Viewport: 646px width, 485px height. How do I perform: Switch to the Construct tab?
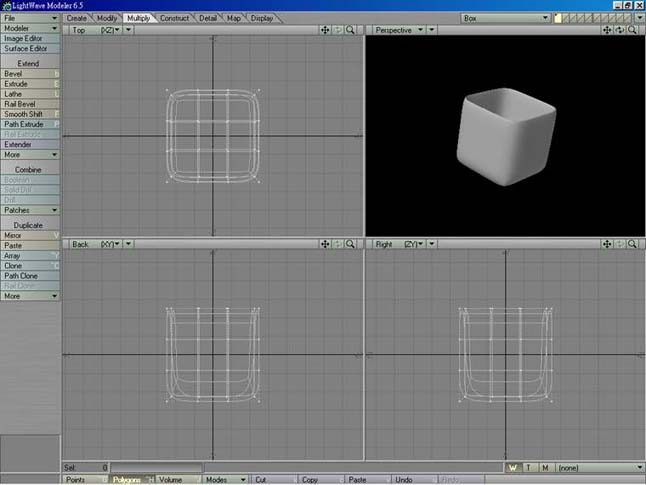click(174, 18)
